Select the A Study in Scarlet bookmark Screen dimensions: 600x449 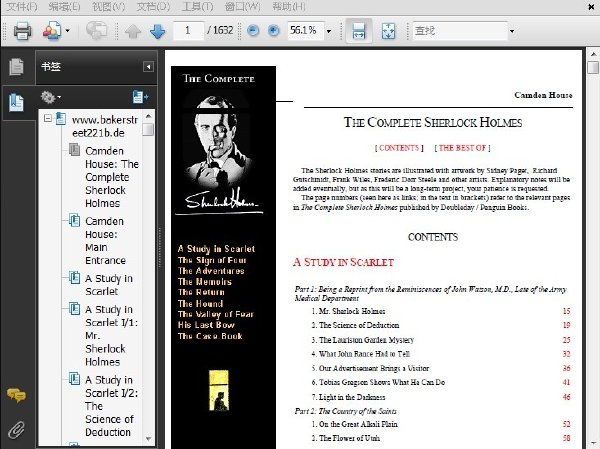pyautogui.click(x=109, y=285)
